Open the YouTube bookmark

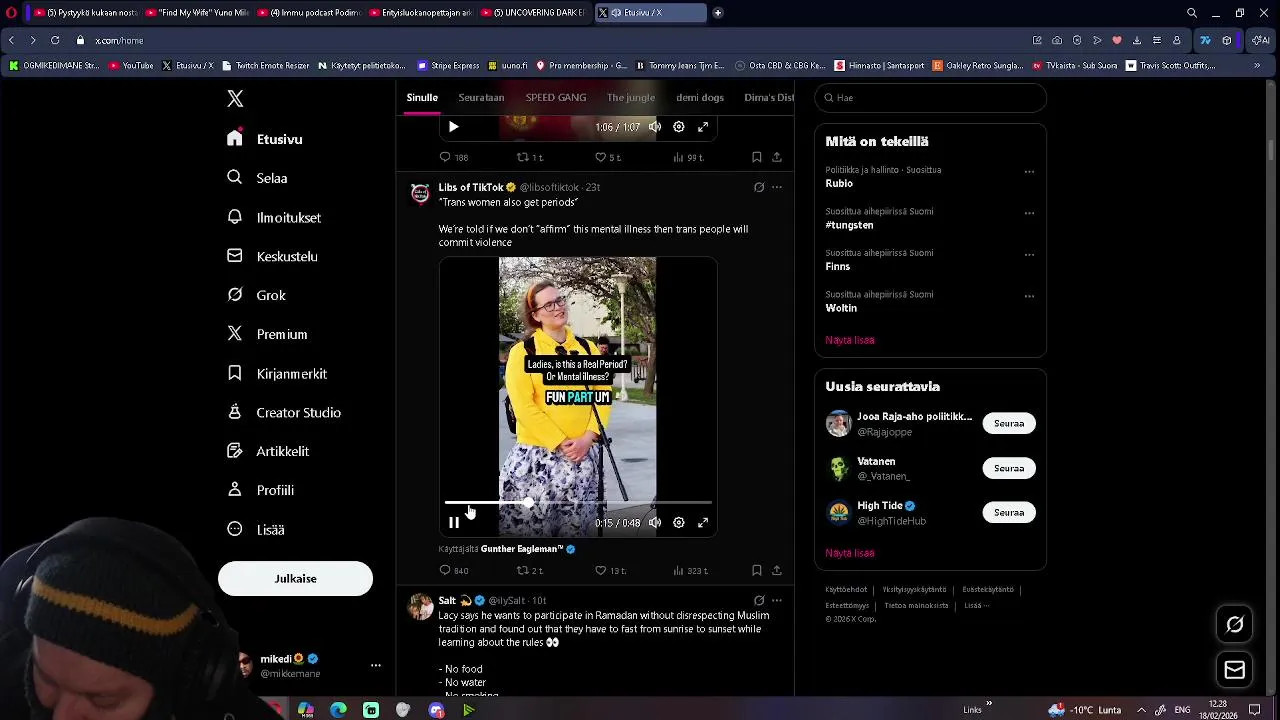tap(131, 66)
